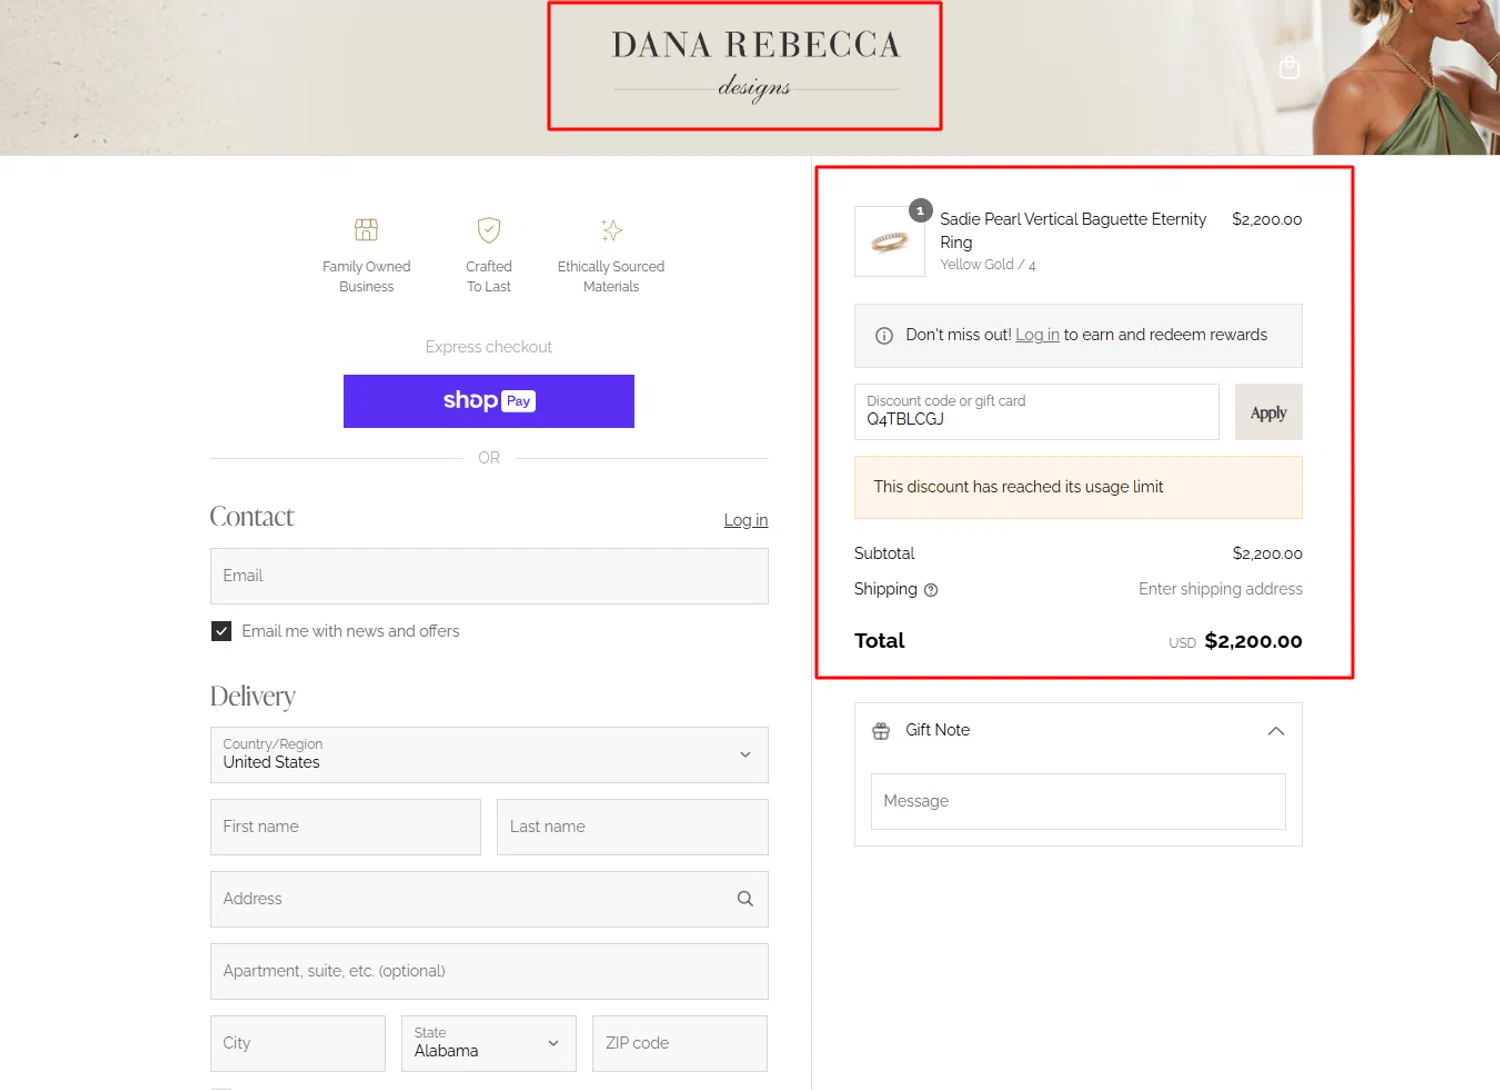
Task: Click the Last name field
Action: point(632,827)
